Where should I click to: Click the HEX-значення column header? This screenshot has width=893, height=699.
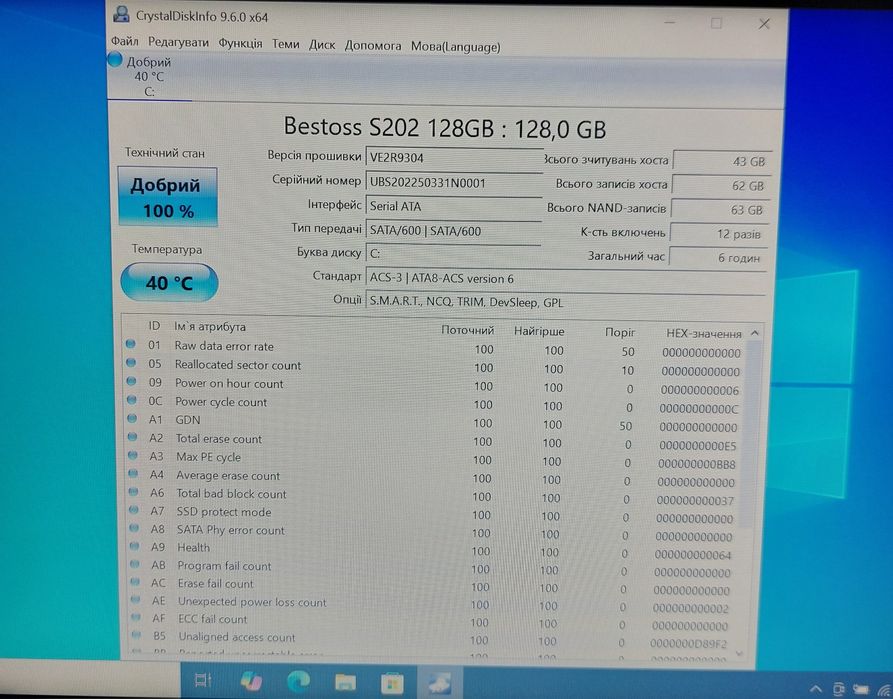click(x=704, y=334)
